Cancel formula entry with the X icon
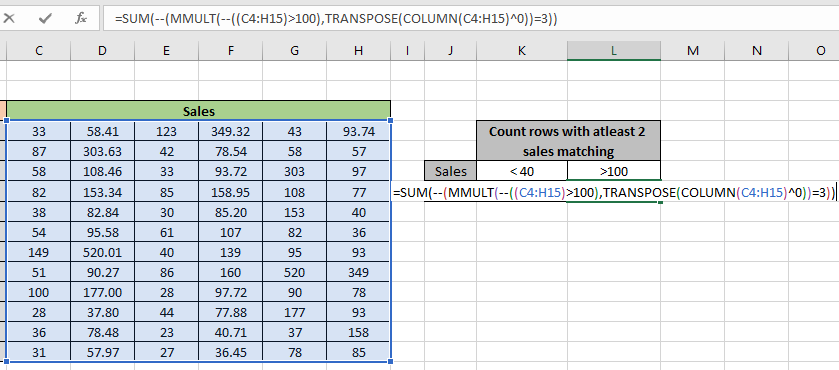This screenshot has height=370, width=839. [9, 19]
